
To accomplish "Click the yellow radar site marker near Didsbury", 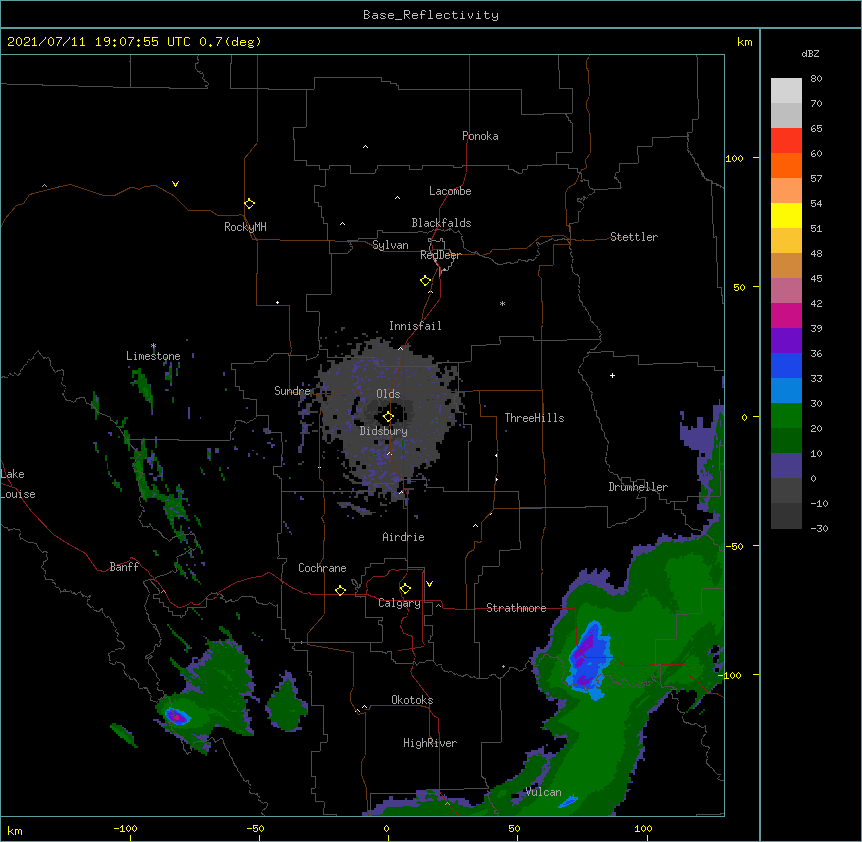I will tap(388, 416).
